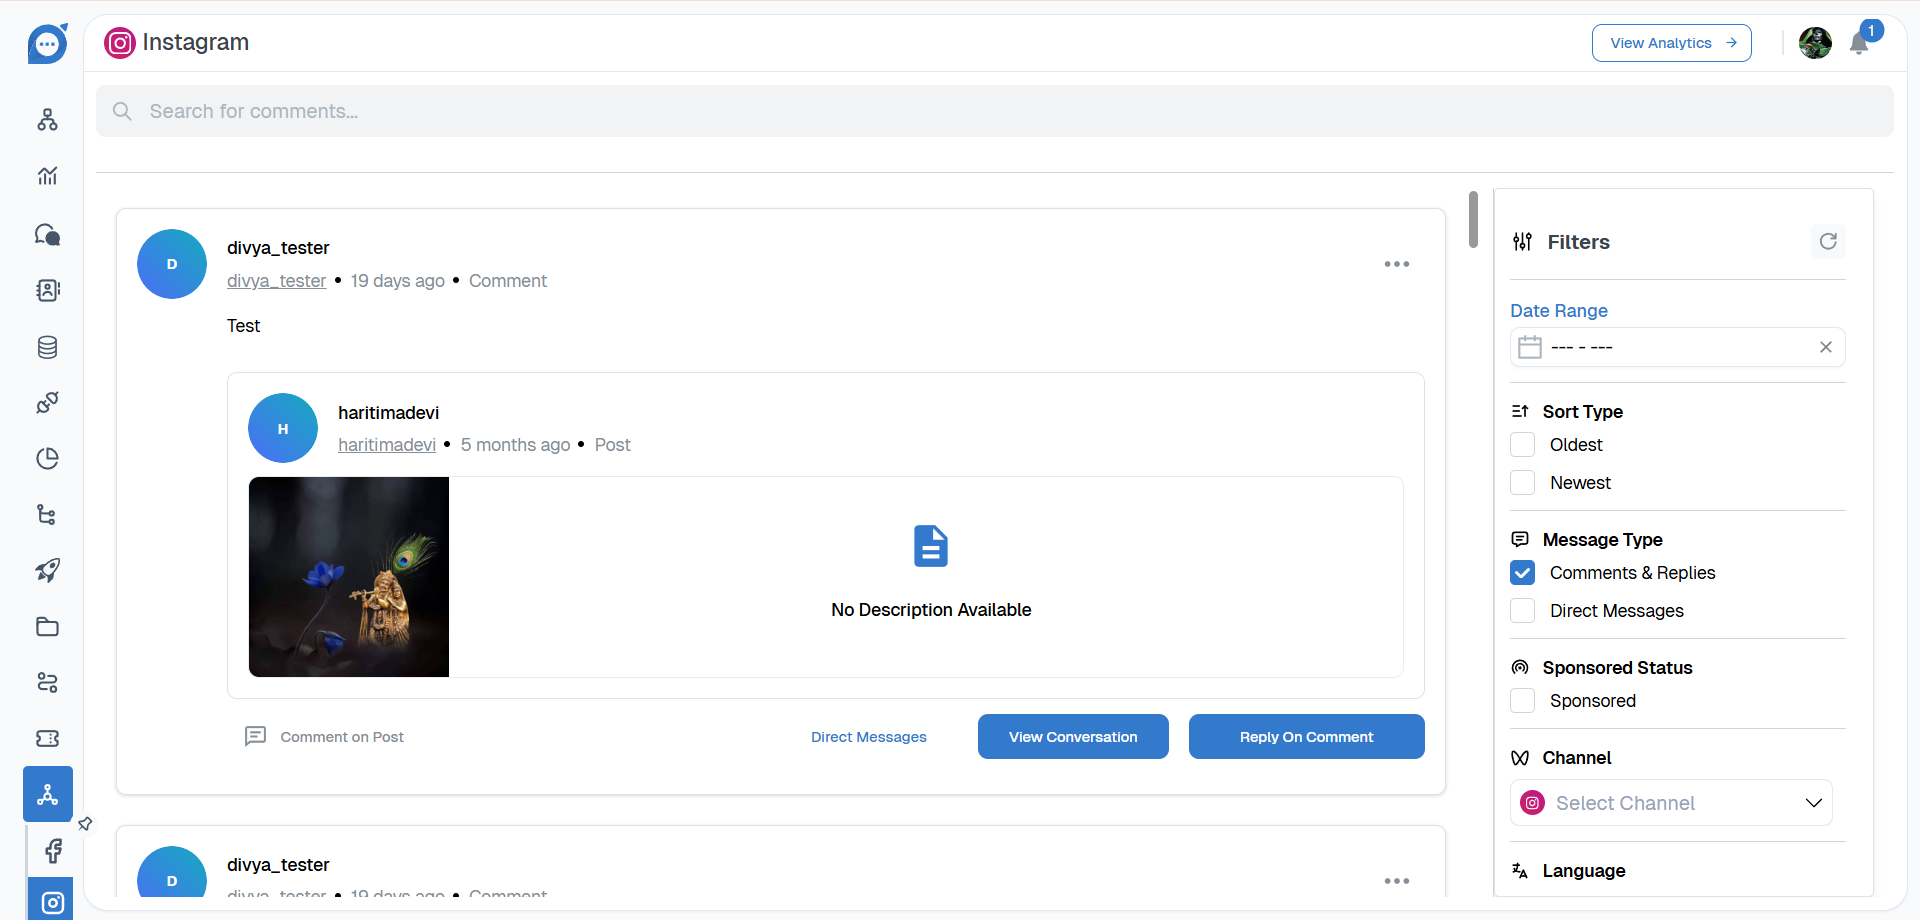Switch to Facebook in the sidebar
Image resolution: width=1920 pixels, height=920 pixels.
pos(52,850)
